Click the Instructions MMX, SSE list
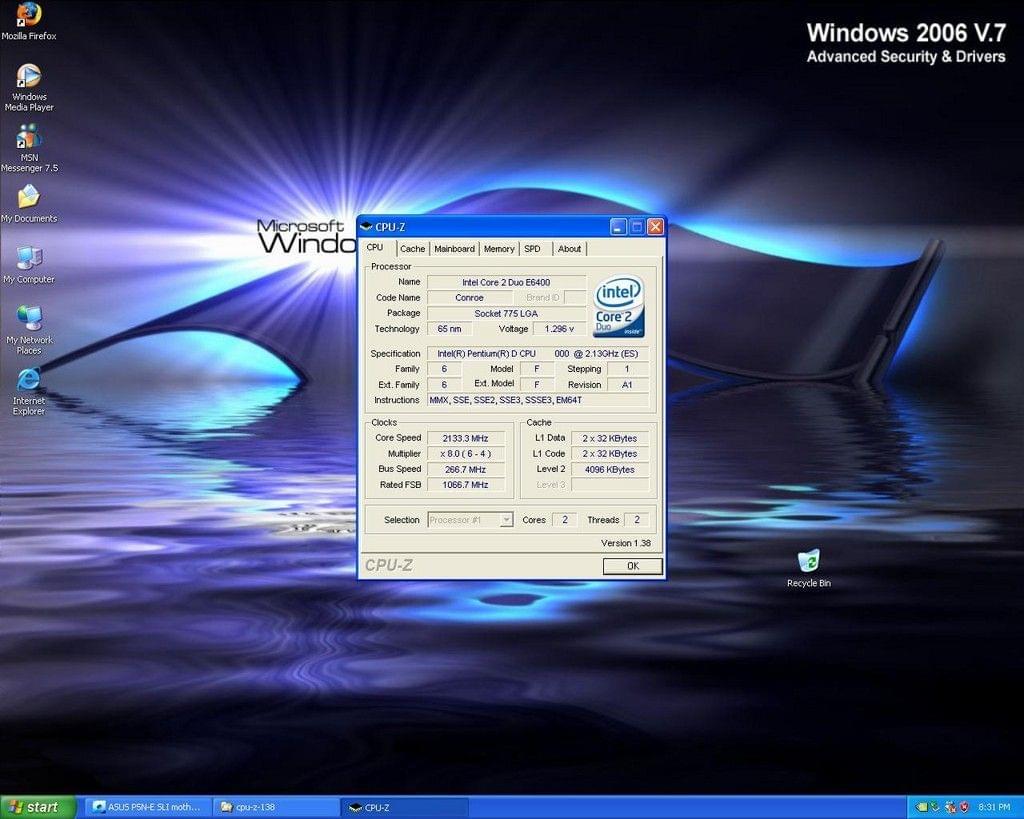Viewport: 1024px width, 819px height. (537, 400)
